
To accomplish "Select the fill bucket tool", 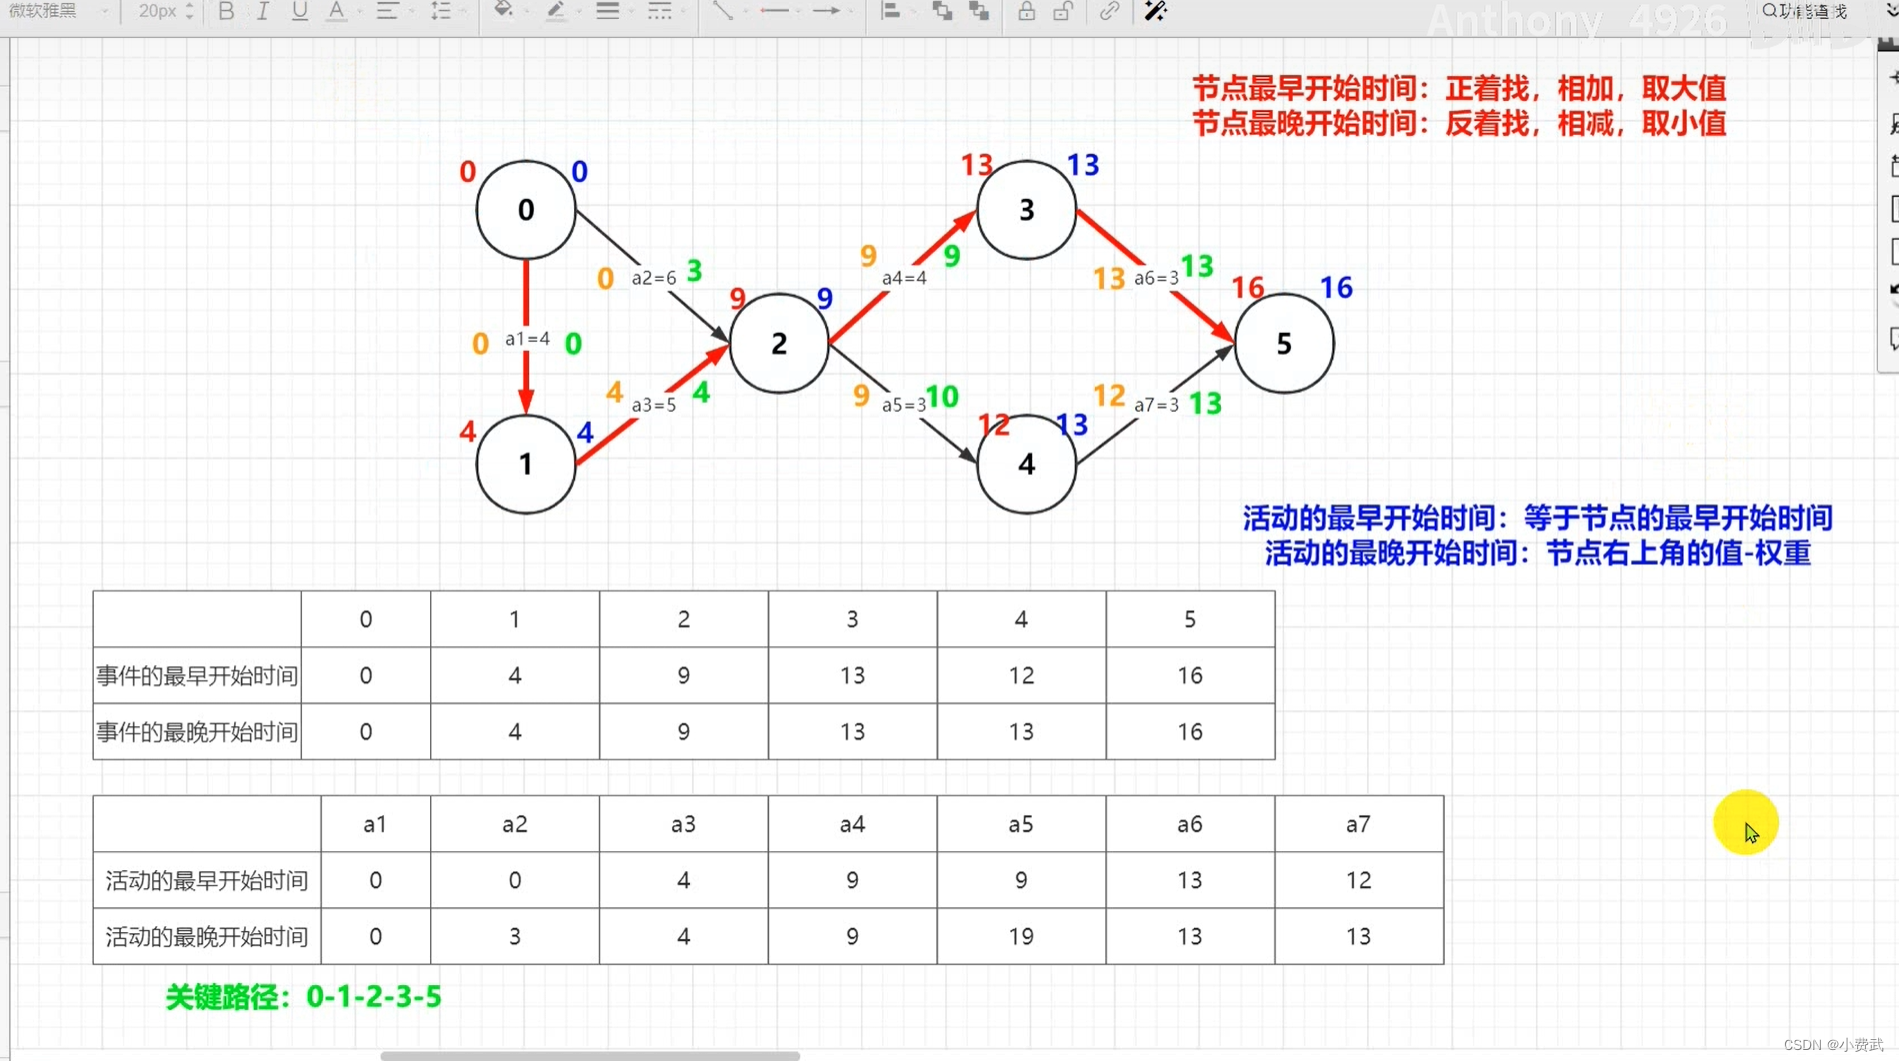I will 503,11.
